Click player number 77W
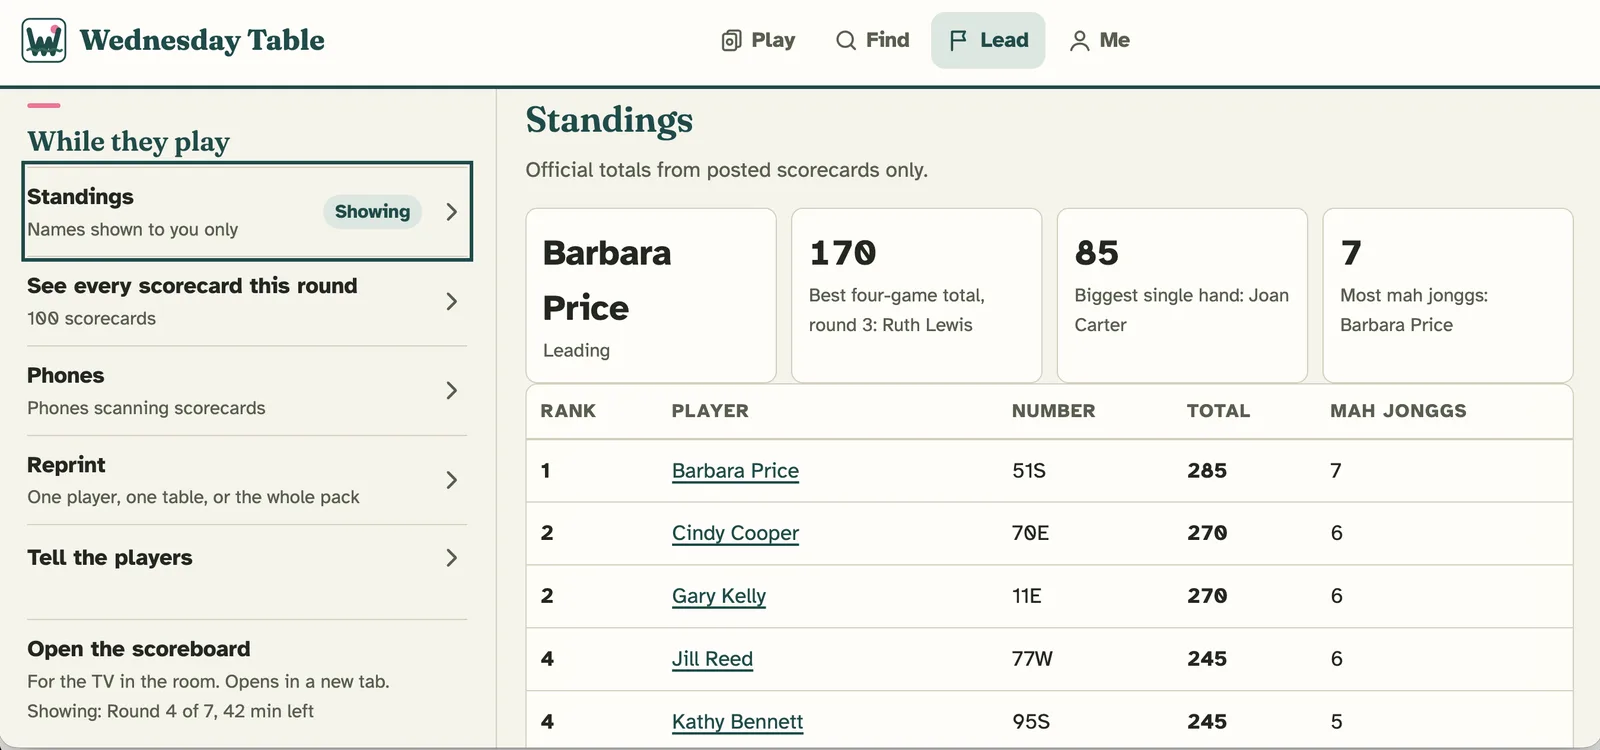The image size is (1600, 750). pyautogui.click(x=1032, y=659)
